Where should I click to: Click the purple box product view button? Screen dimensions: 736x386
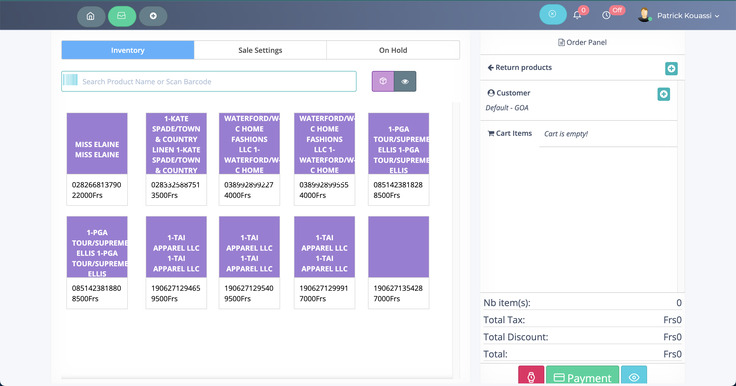tap(383, 81)
